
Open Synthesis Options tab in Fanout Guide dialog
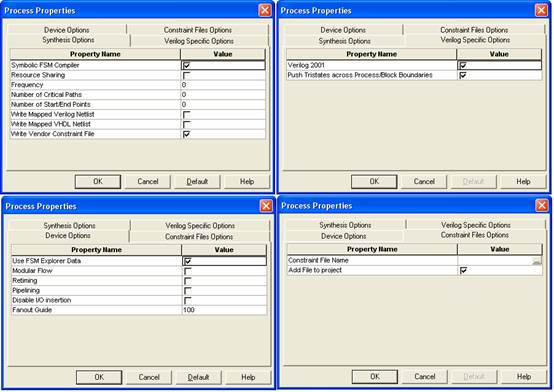click(x=69, y=226)
